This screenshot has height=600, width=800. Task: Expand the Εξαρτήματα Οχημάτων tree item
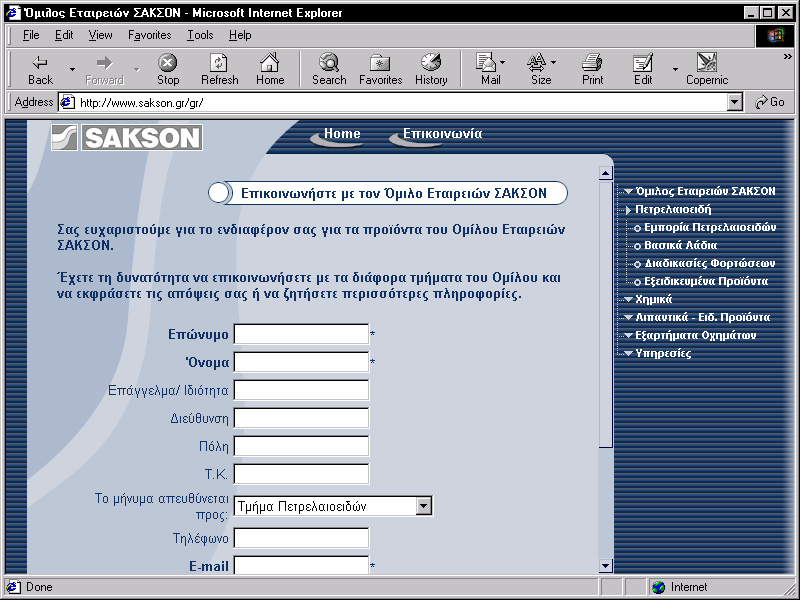click(629, 335)
